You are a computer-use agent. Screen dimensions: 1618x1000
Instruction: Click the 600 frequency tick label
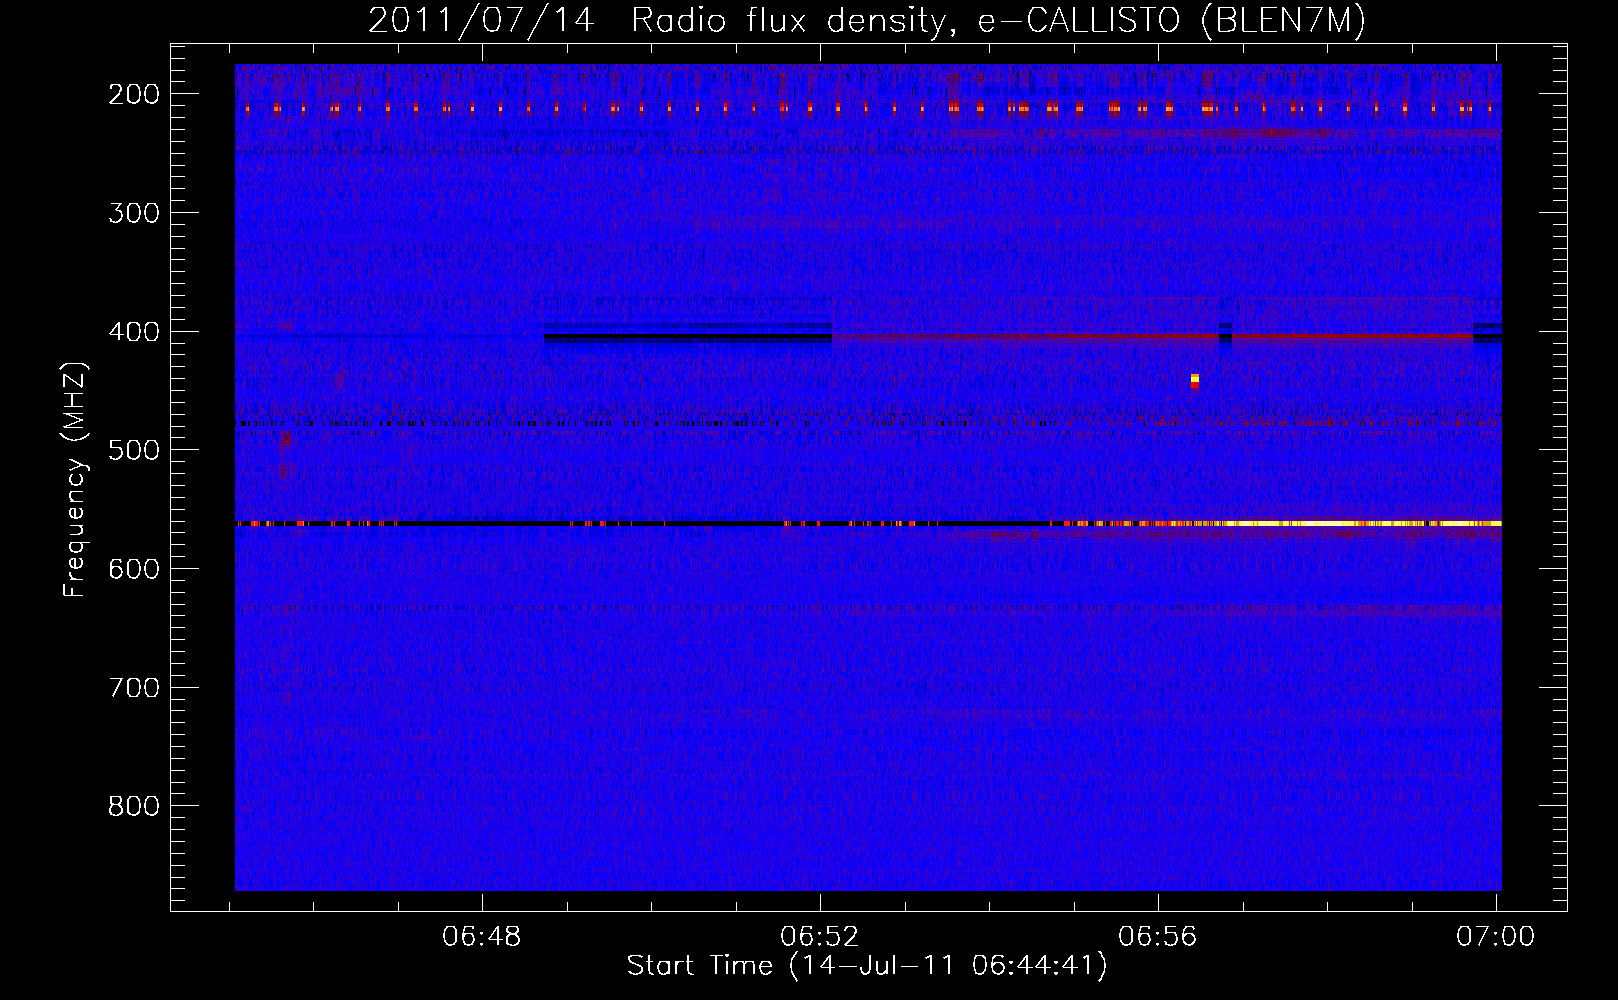coord(133,568)
